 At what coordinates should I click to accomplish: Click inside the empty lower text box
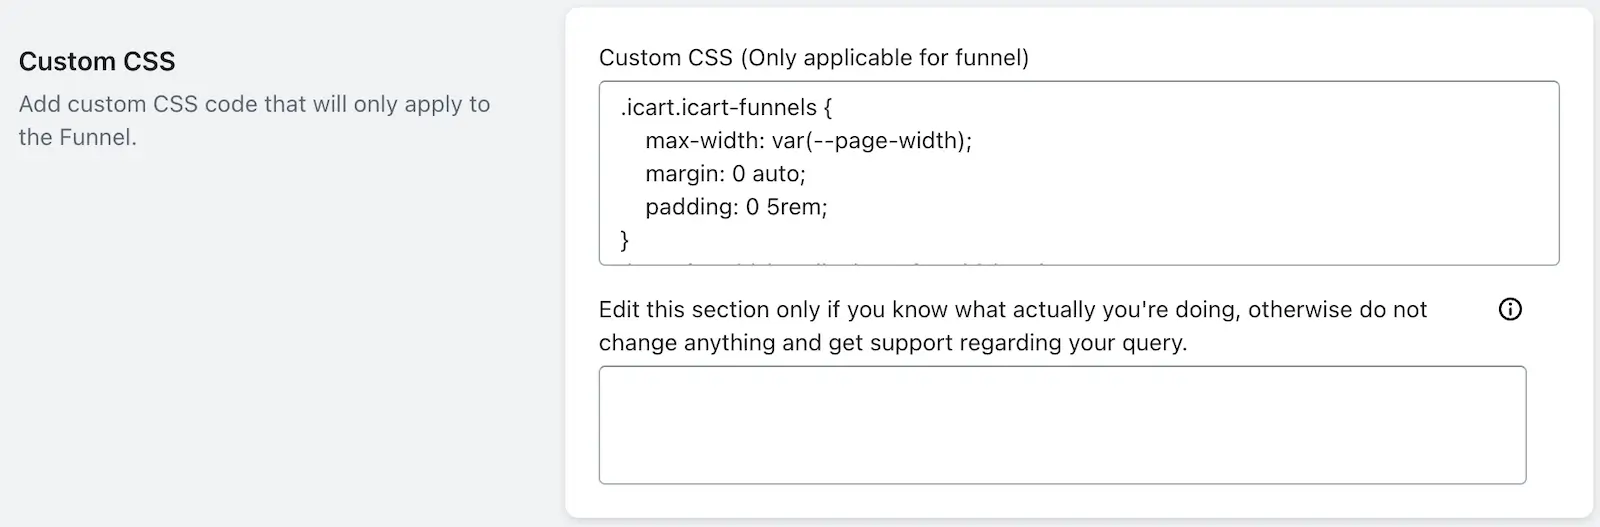click(1062, 425)
